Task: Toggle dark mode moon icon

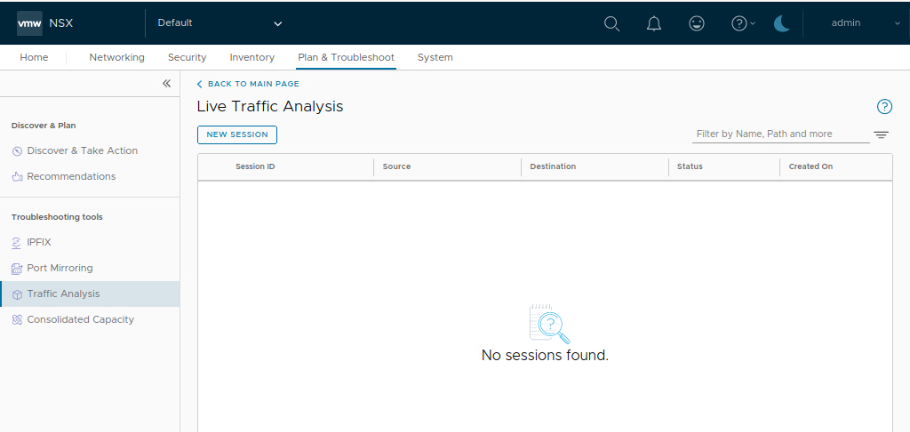Action: [x=782, y=23]
